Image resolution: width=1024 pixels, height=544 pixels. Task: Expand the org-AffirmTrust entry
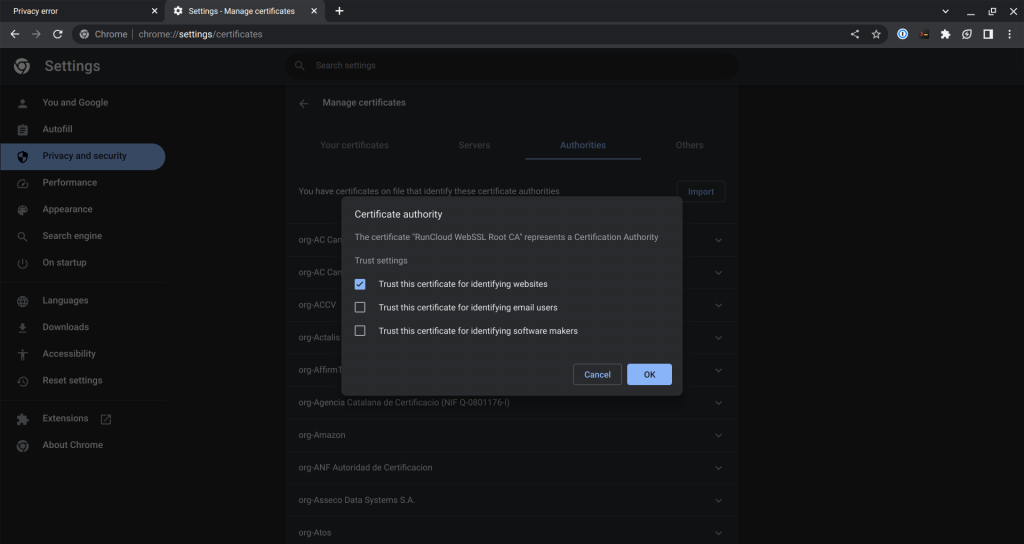tap(718, 370)
